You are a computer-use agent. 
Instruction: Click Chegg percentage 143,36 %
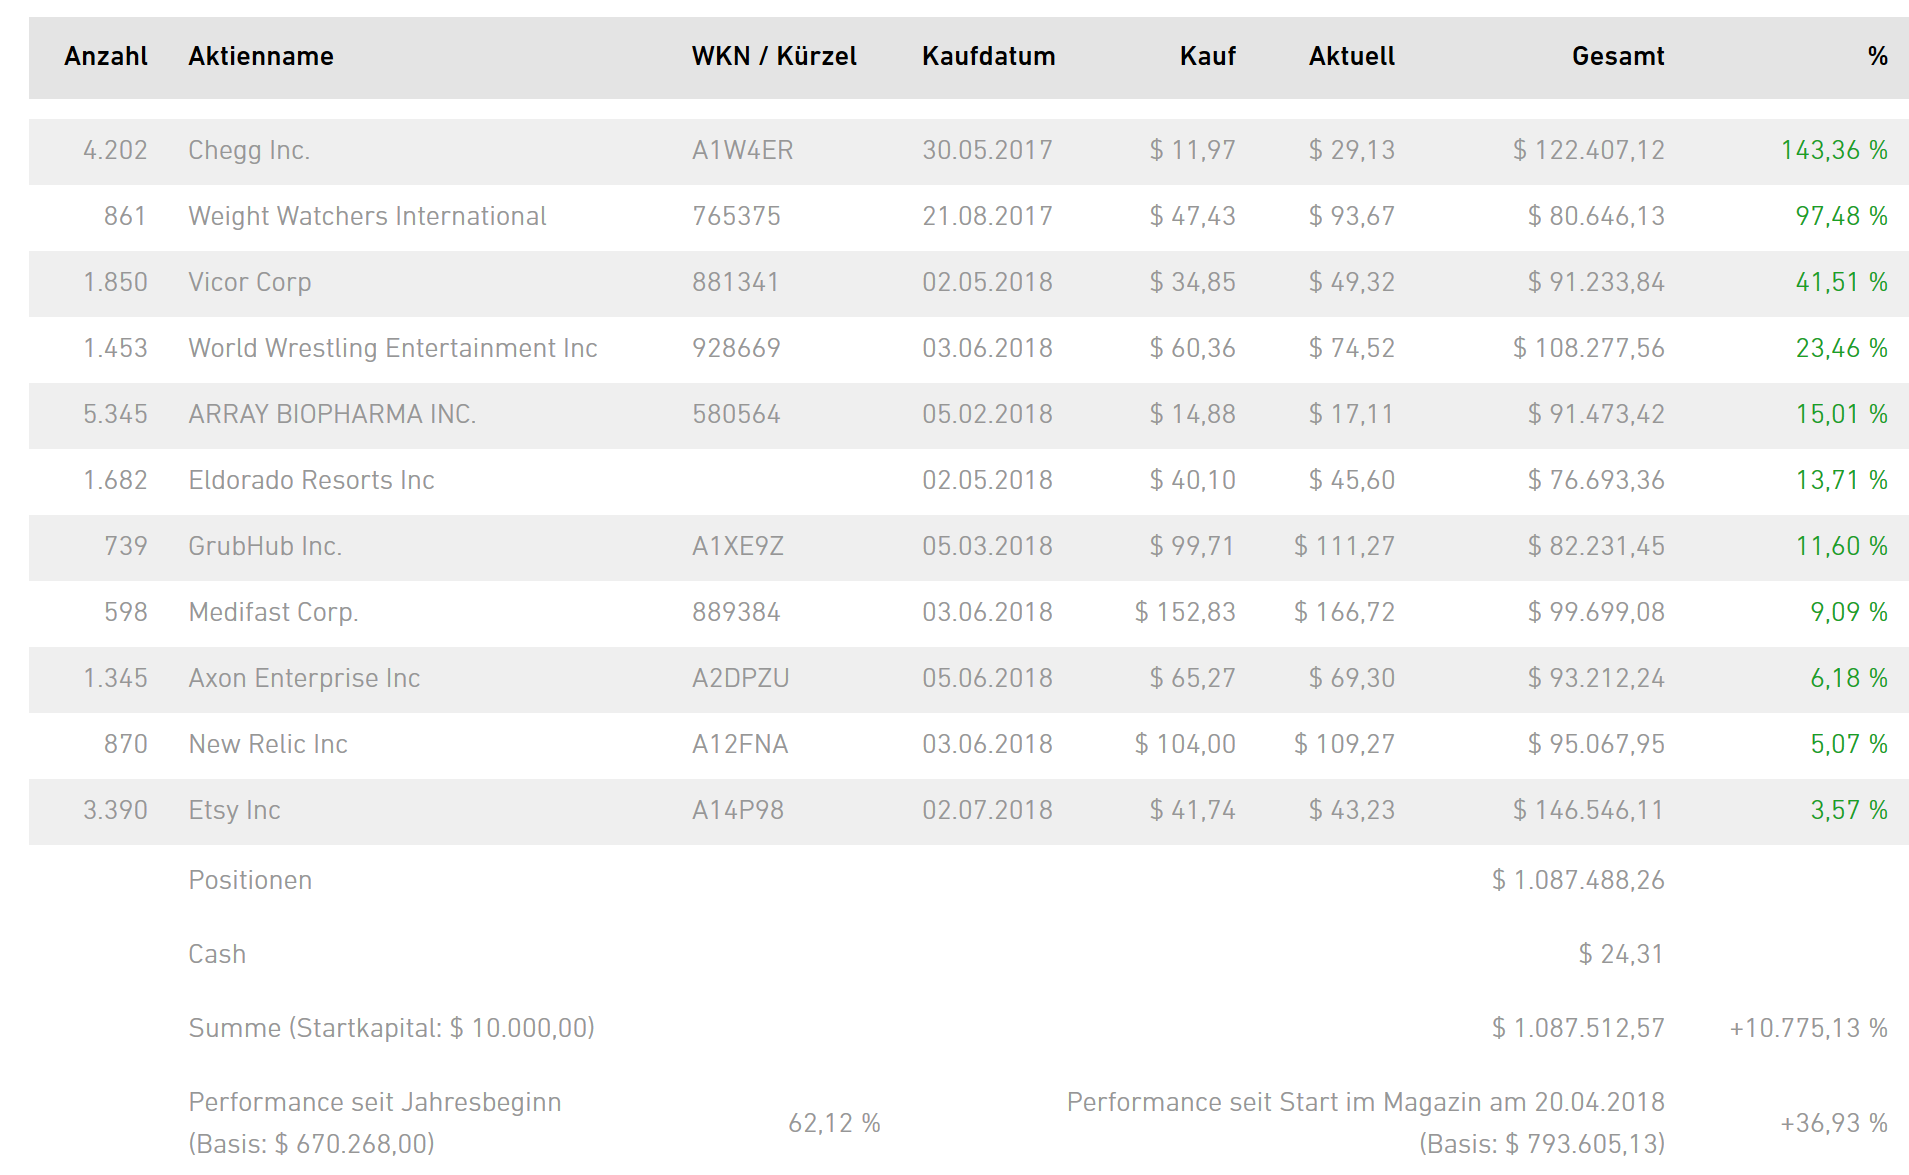[x=1834, y=150]
